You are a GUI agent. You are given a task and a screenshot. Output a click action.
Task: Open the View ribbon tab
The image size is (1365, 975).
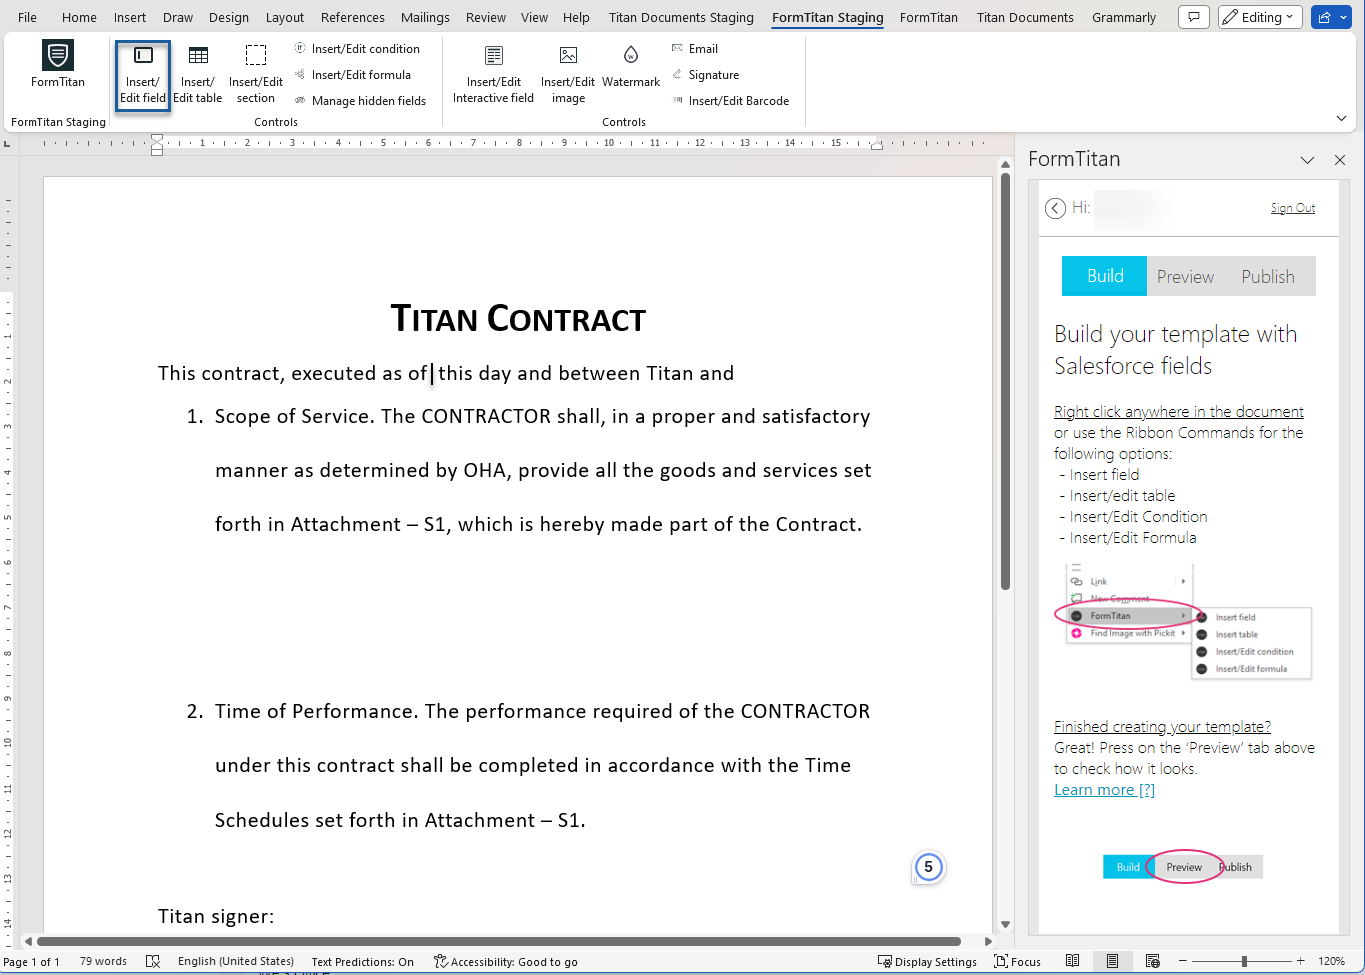pyautogui.click(x=535, y=17)
